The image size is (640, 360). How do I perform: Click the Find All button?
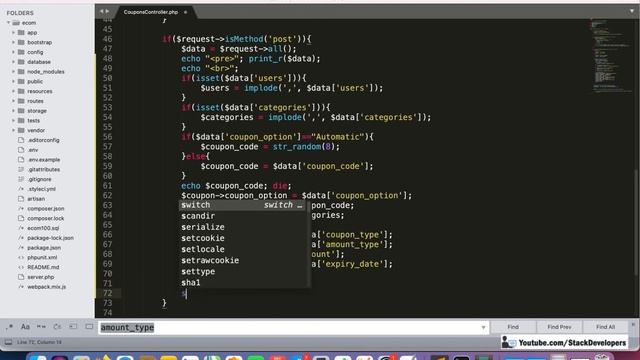[x=605, y=327]
